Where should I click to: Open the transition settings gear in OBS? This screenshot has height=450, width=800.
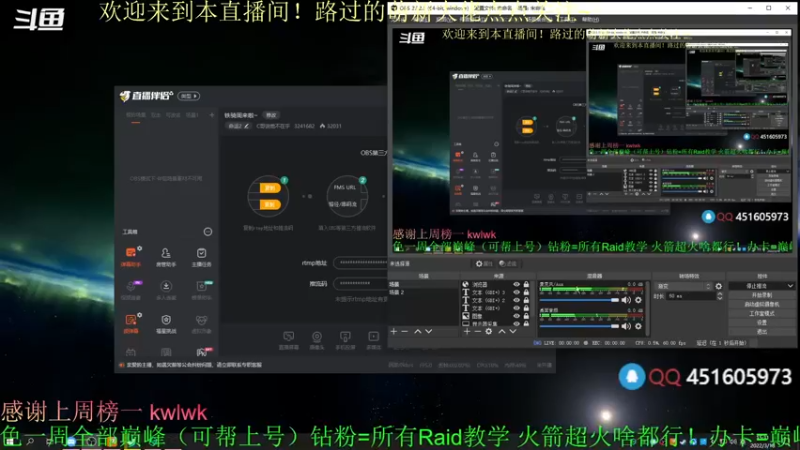(x=719, y=286)
